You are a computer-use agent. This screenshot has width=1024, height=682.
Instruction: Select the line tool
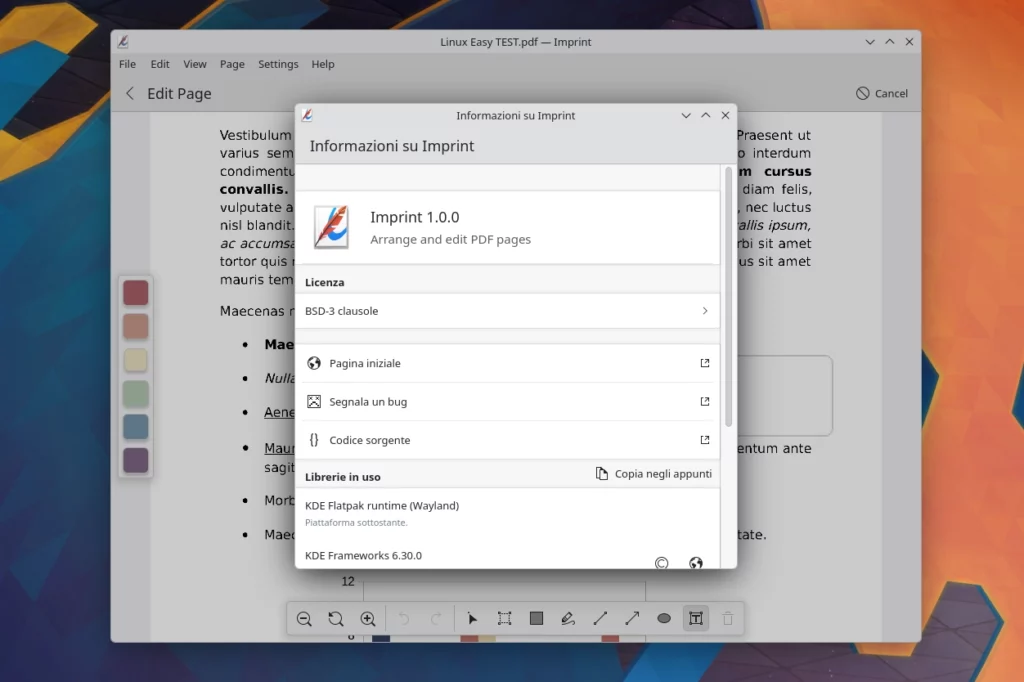point(600,619)
